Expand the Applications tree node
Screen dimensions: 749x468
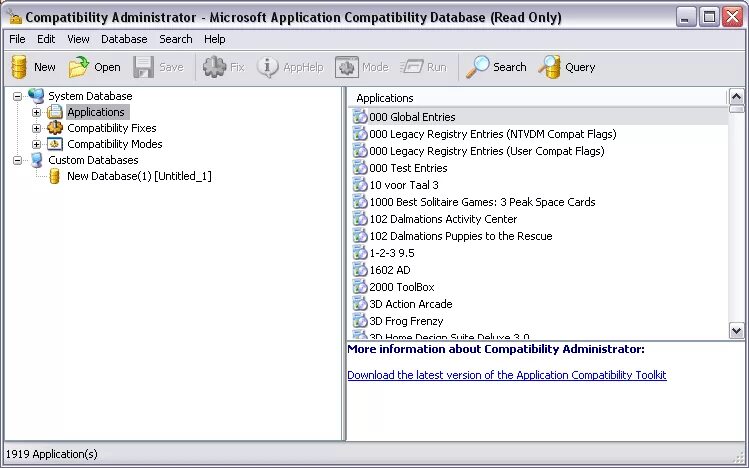(x=36, y=112)
